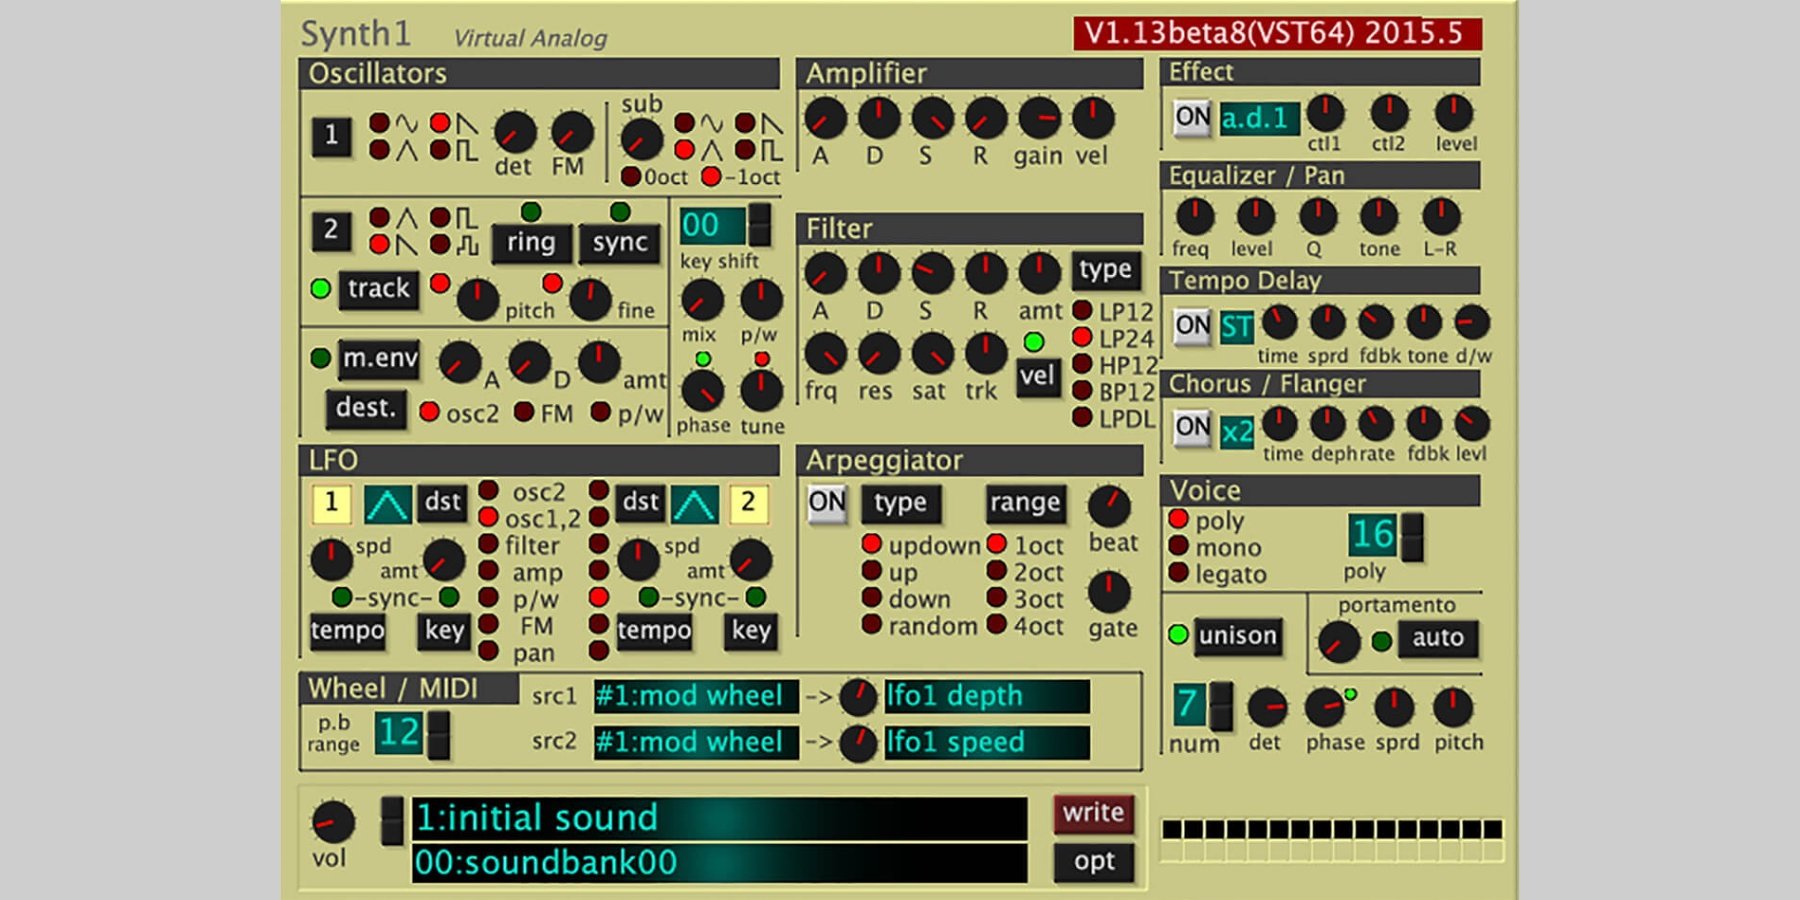Click the dest. selector in the m.env section
Screen dimensions: 1800x900
click(x=366, y=409)
